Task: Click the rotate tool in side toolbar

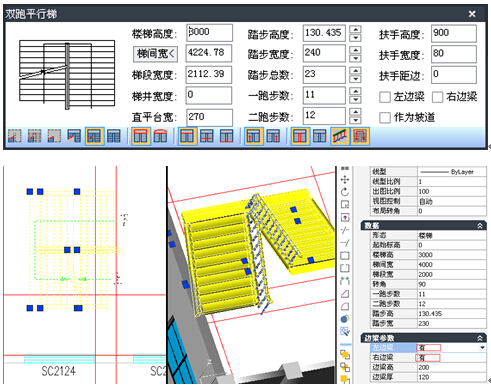Action: tap(345, 192)
